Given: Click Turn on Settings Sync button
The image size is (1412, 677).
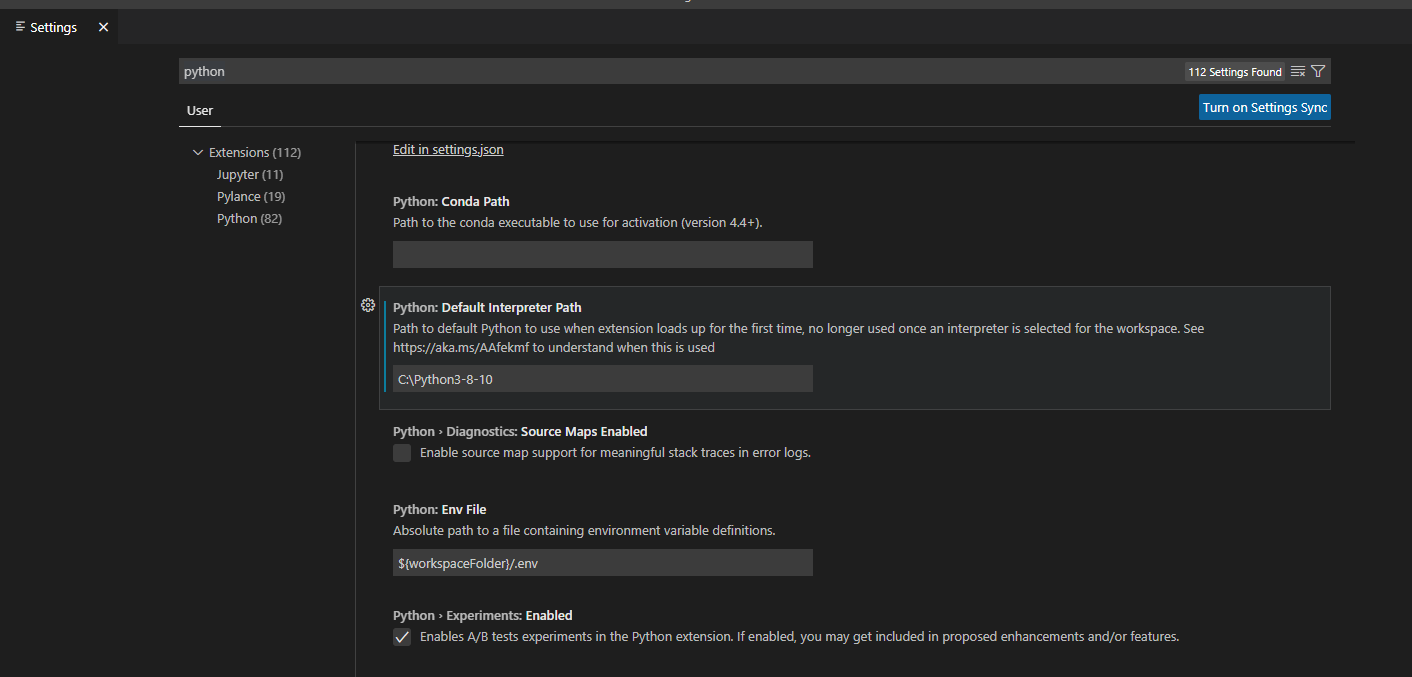Looking at the screenshot, I should pyautogui.click(x=1265, y=108).
